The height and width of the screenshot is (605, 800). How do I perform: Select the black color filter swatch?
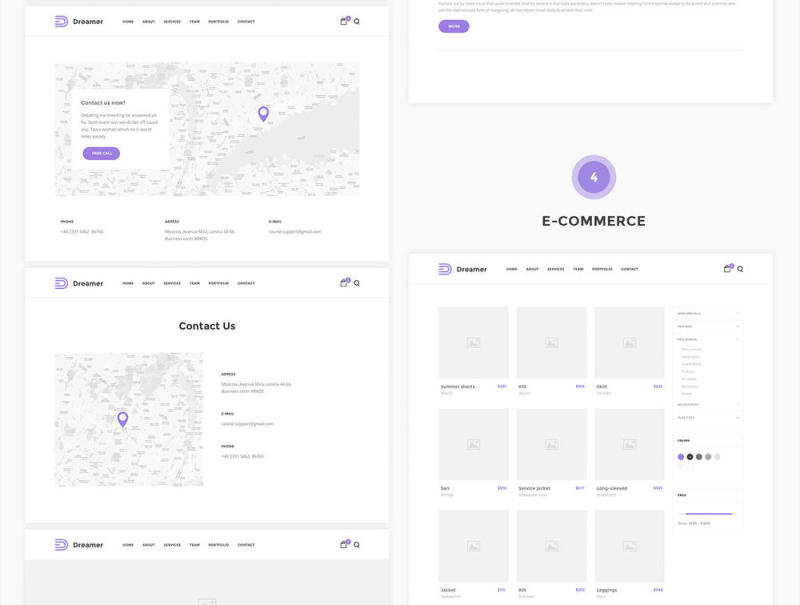[690, 457]
